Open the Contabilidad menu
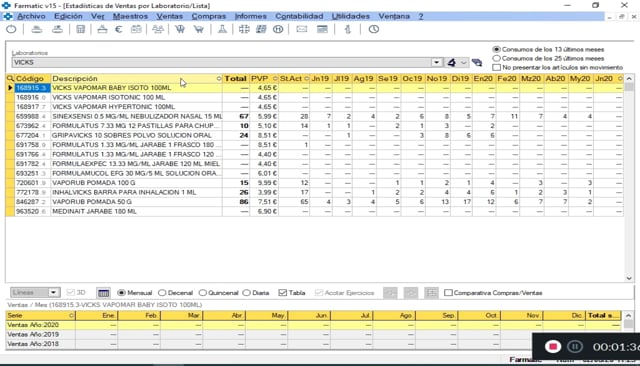The image size is (640, 366). pos(299,16)
